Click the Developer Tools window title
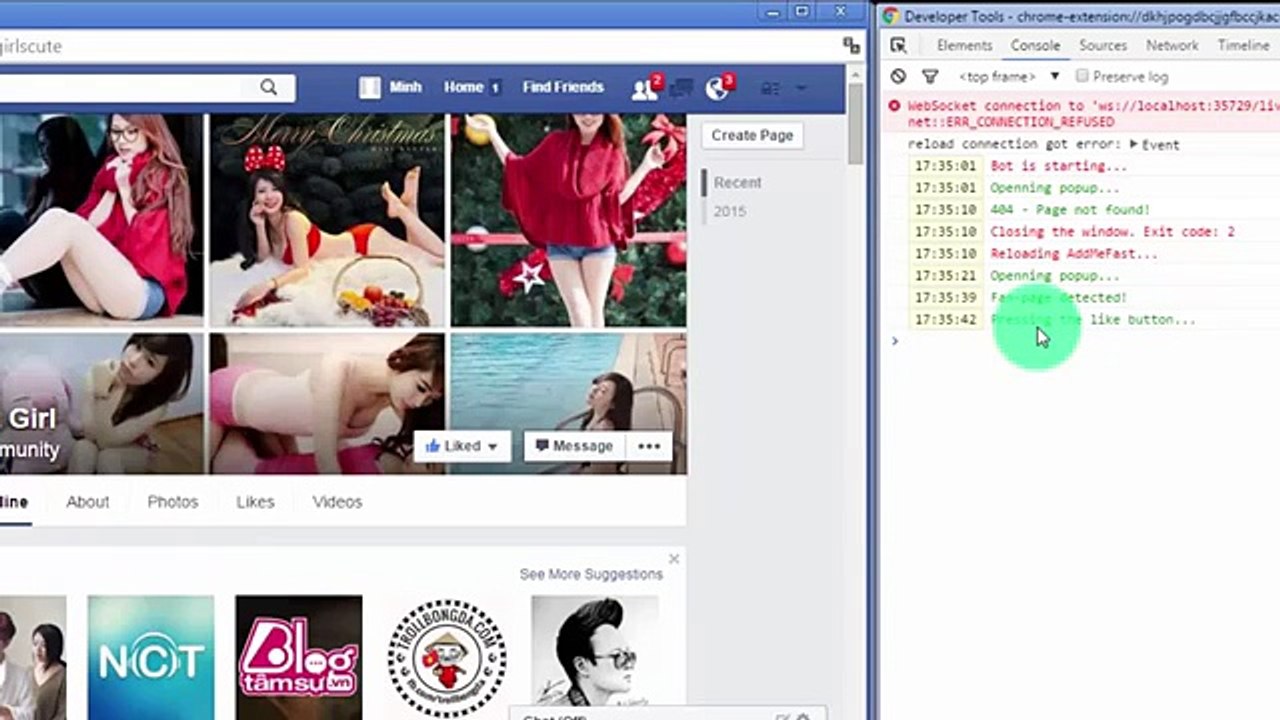Image resolution: width=1280 pixels, height=720 pixels. coord(1091,16)
